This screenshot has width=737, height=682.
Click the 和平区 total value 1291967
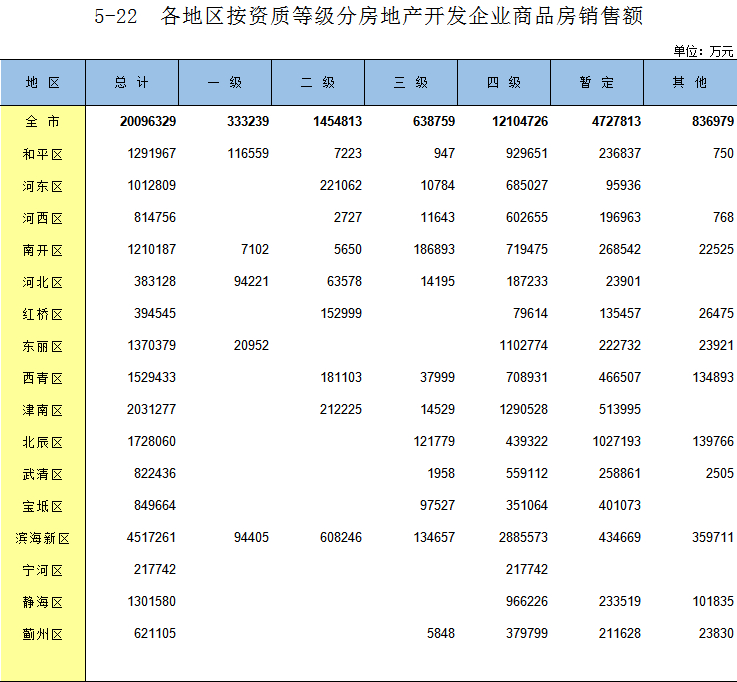click(152, 153)
